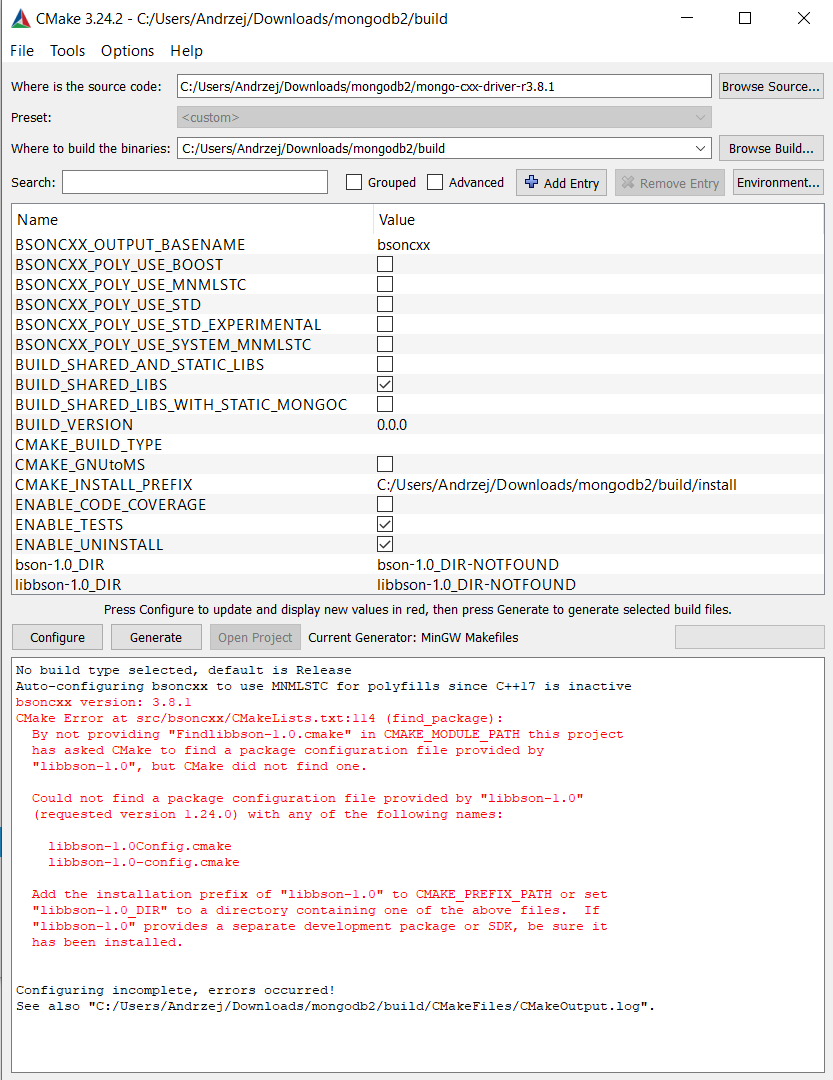833x1080 pixels.
Task: Toggle the Advanced checkbox
Action: point(435,182)
